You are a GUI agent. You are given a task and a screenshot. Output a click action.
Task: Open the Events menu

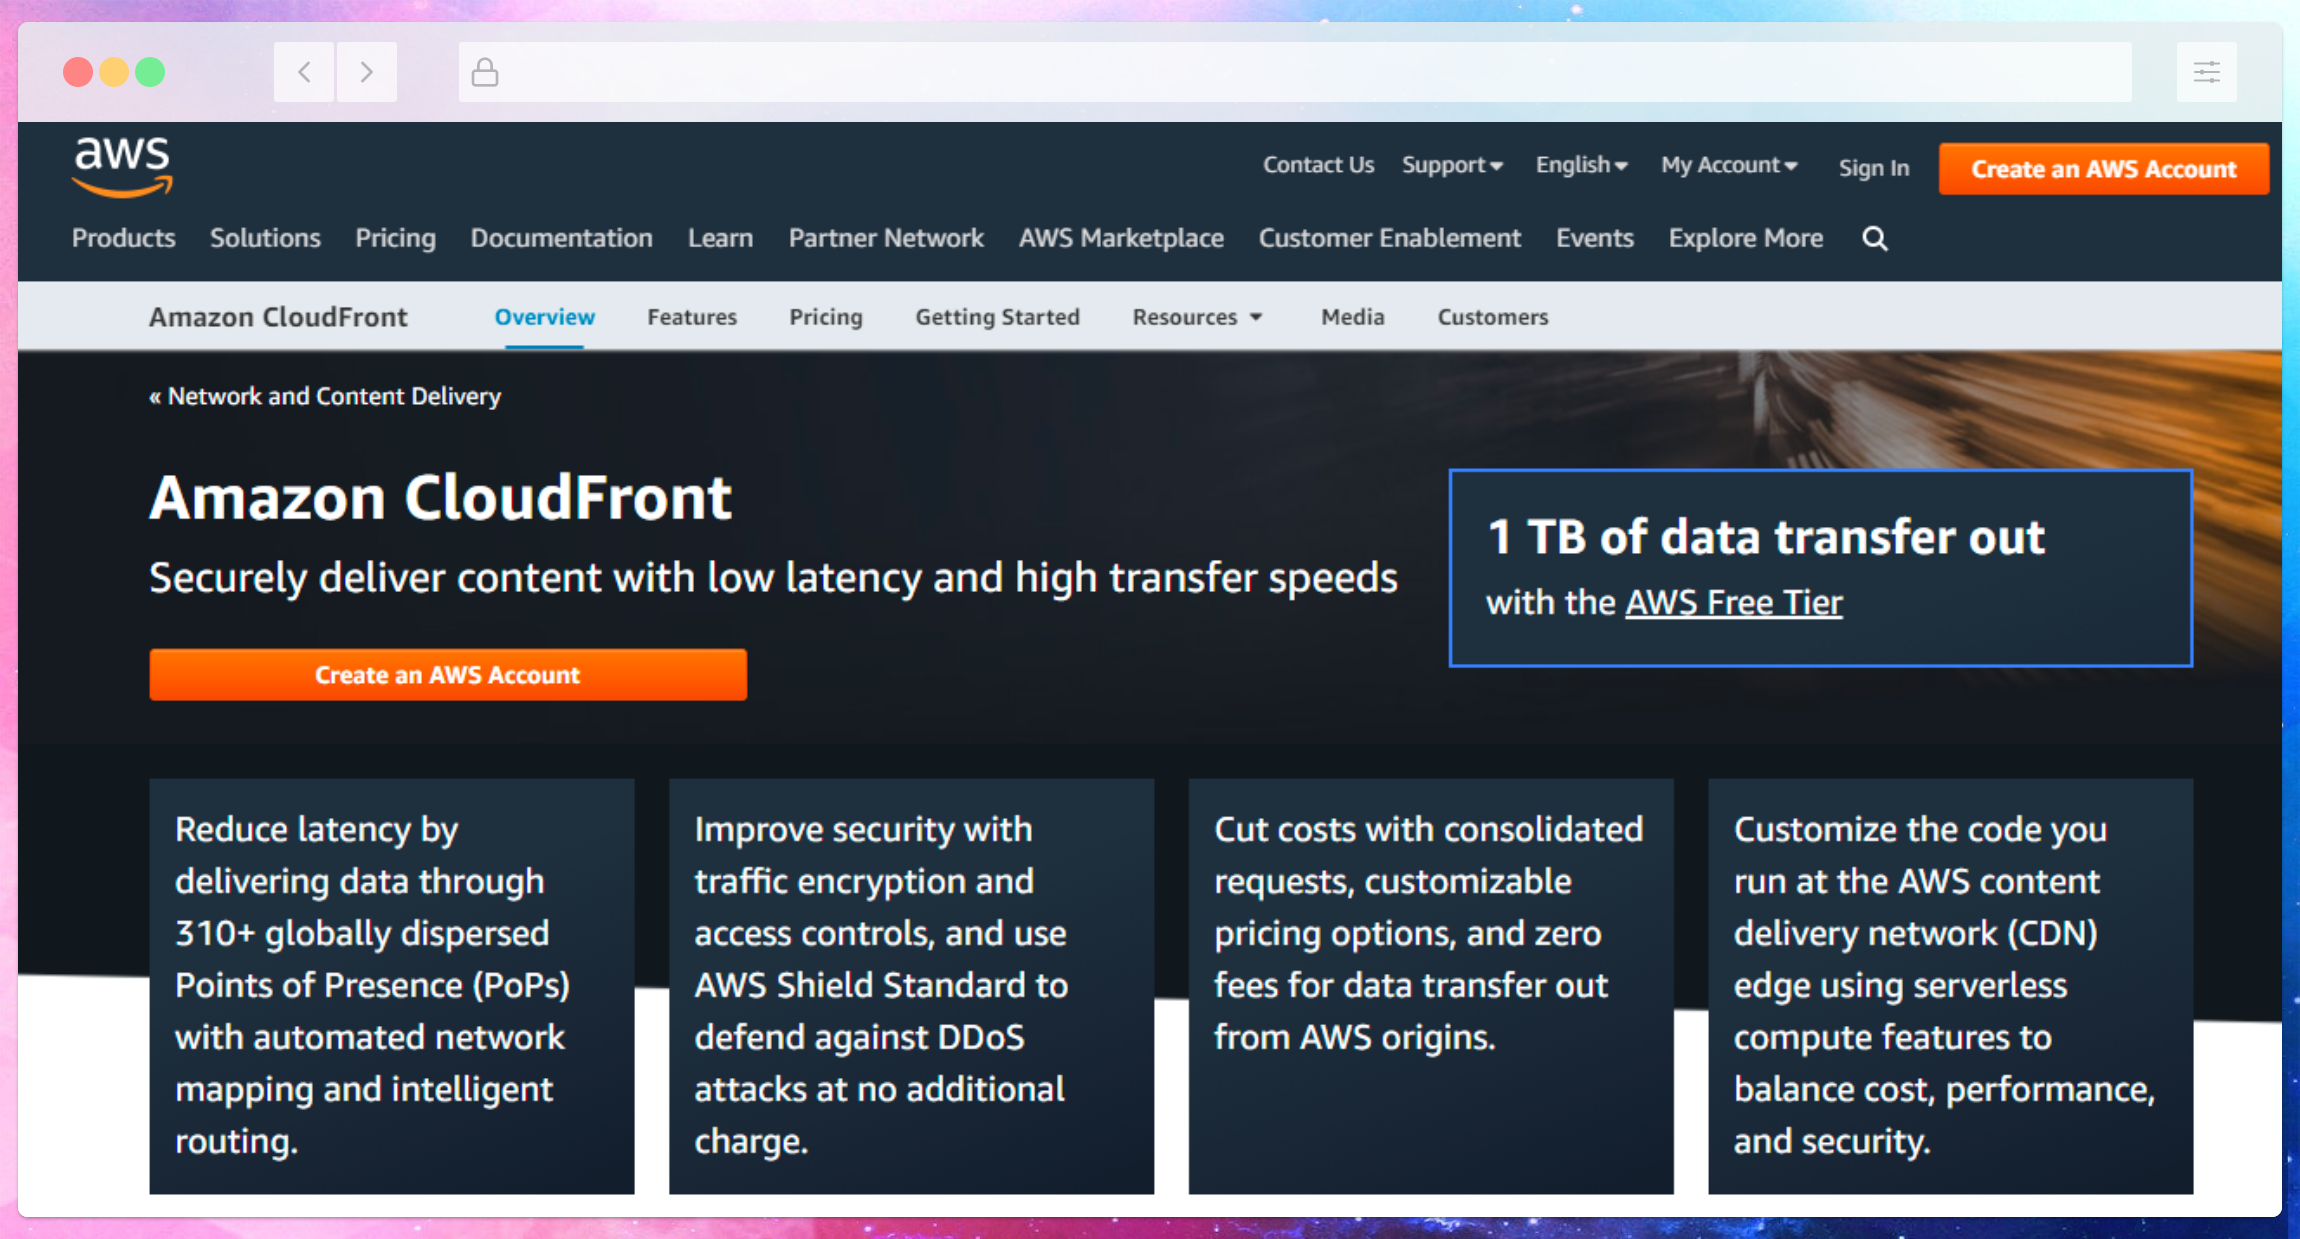(1594, 238)
